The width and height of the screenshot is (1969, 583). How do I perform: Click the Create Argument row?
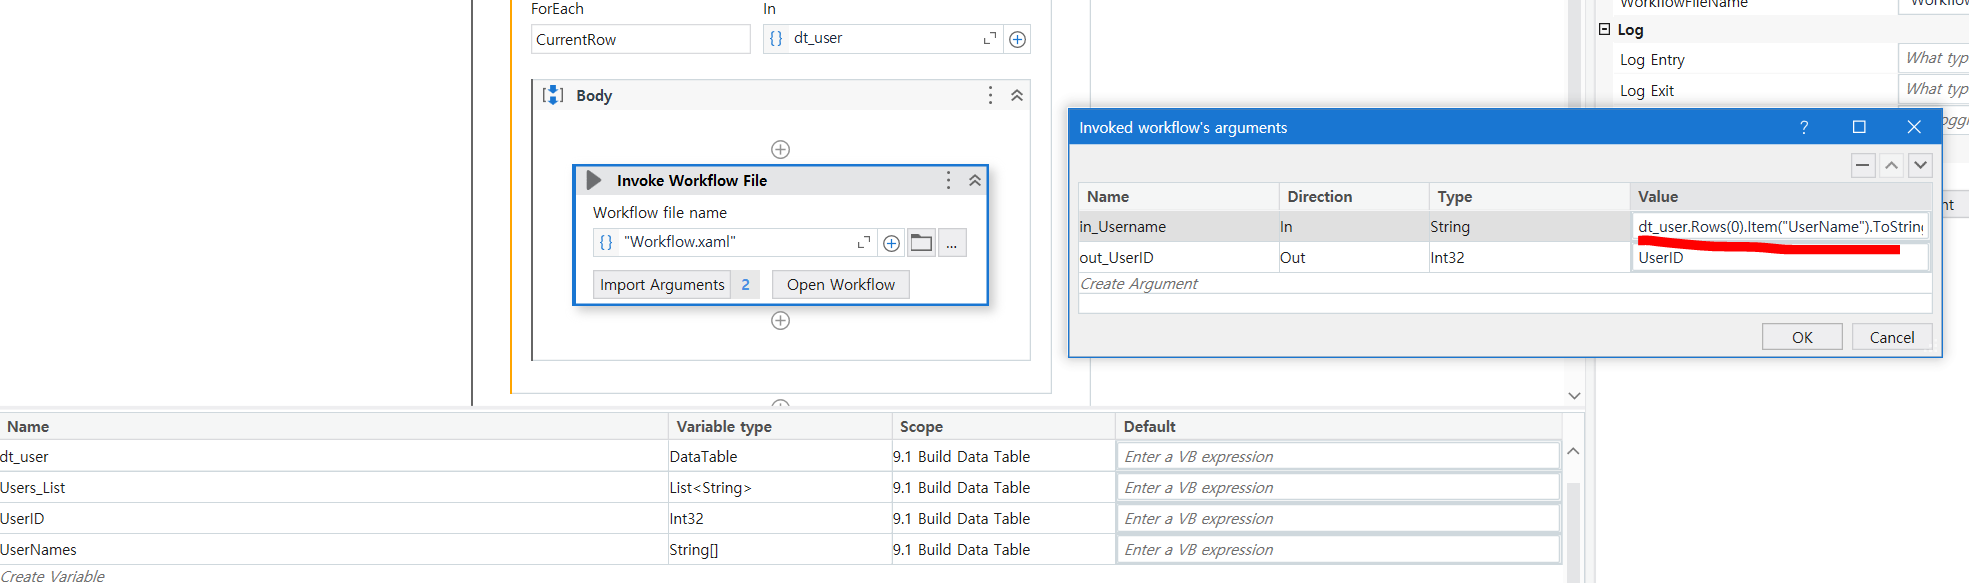pyautogui.click(x=1139, y=284)
